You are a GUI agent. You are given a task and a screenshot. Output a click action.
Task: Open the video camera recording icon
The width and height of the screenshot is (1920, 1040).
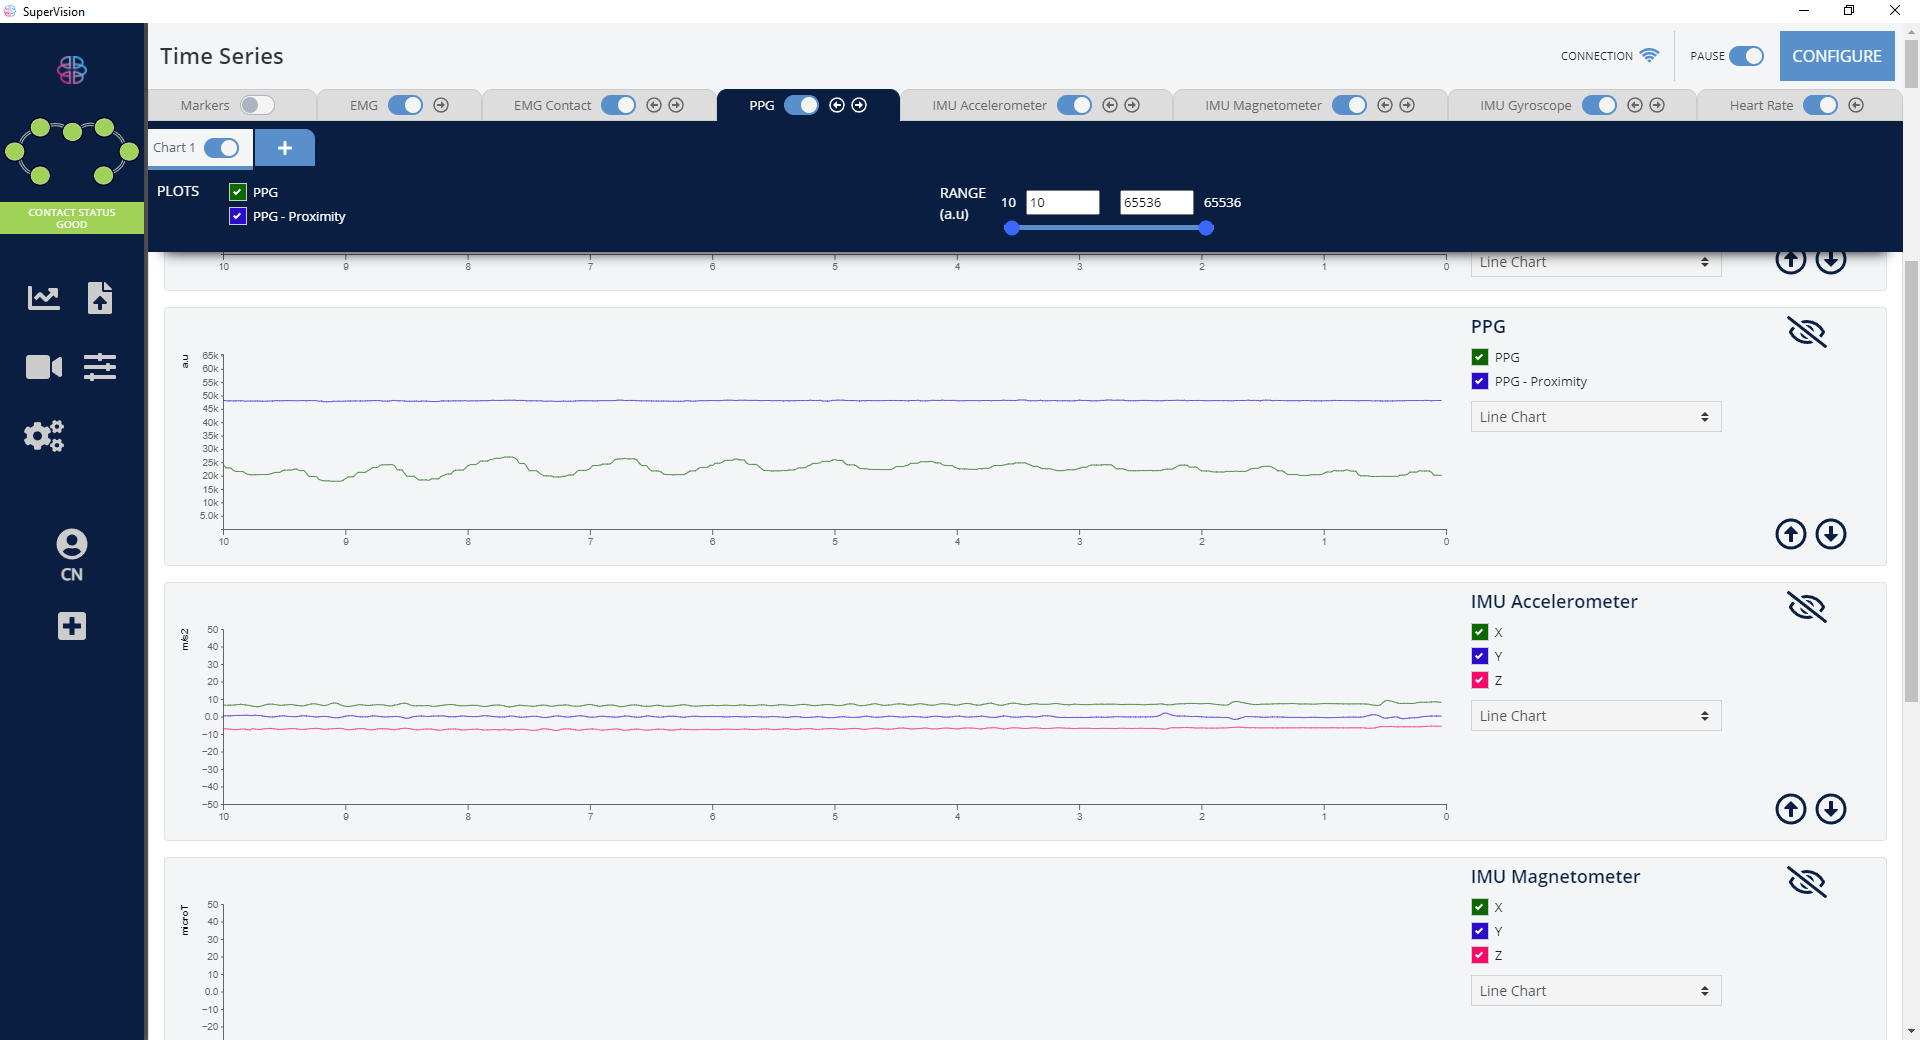point(43,367)
